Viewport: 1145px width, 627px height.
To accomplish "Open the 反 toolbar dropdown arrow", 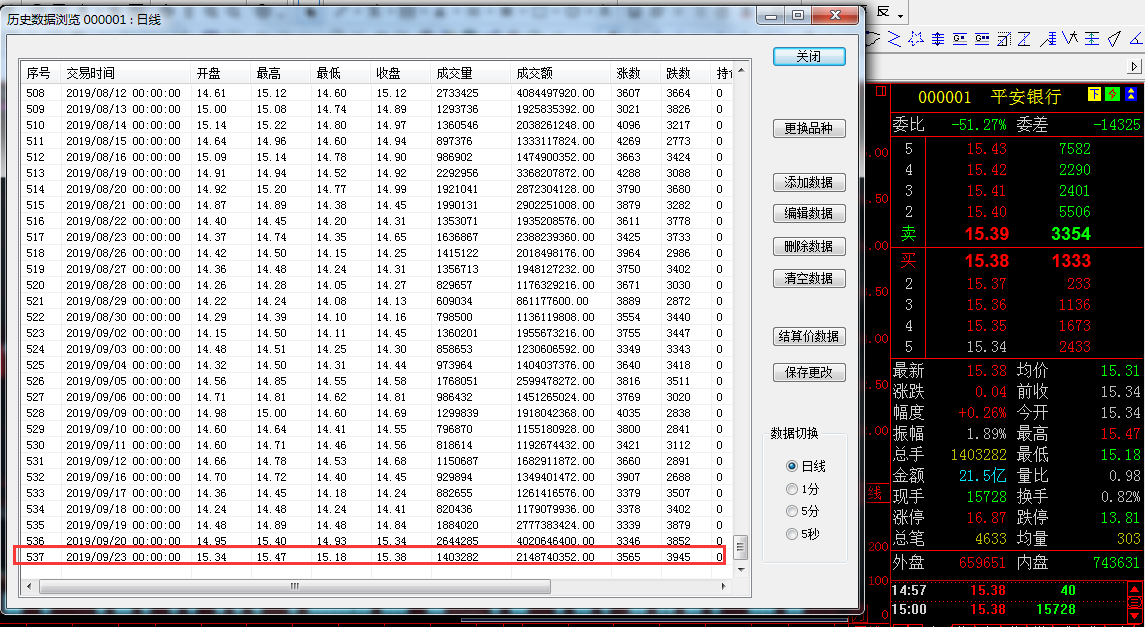I will point(900,16).
